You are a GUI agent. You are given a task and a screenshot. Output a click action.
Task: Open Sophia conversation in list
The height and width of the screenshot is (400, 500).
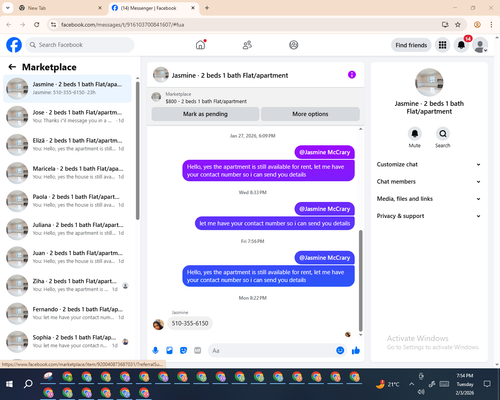tap(68, 342)
